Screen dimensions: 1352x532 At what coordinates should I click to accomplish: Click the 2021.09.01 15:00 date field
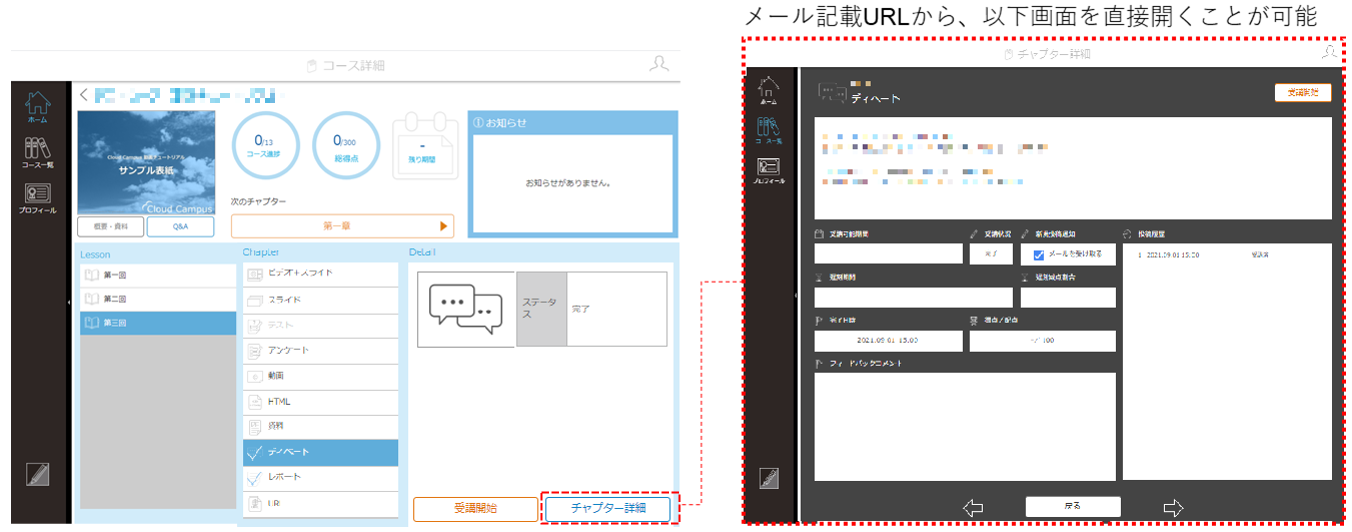[888, 340]
